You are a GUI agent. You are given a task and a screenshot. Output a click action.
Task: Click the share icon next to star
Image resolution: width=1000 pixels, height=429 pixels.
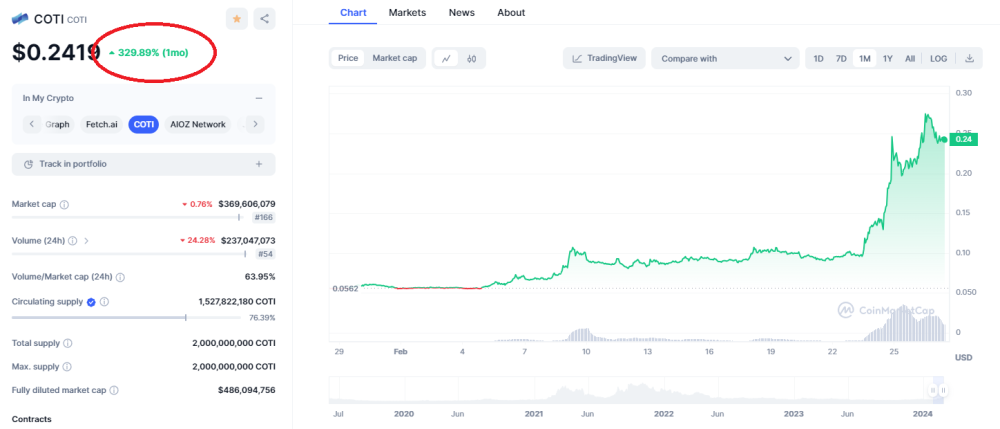pyautogui.click(x=264, y=18)
